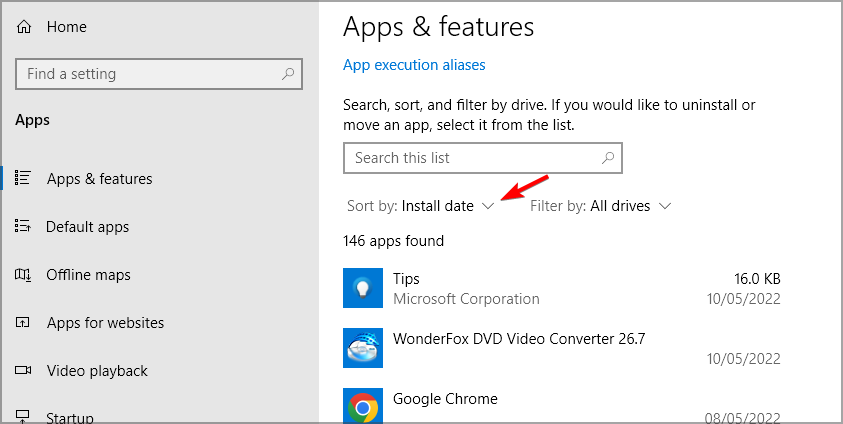Focus the Search this list field
Viewport: 843px width, 424px height.
[x=470, y=158]
